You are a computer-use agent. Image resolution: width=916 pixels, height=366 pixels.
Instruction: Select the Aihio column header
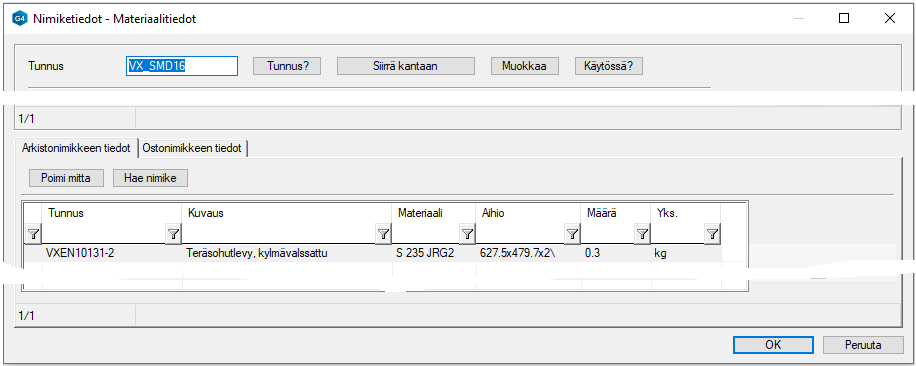pyautogui.click(x=528, y=214)
